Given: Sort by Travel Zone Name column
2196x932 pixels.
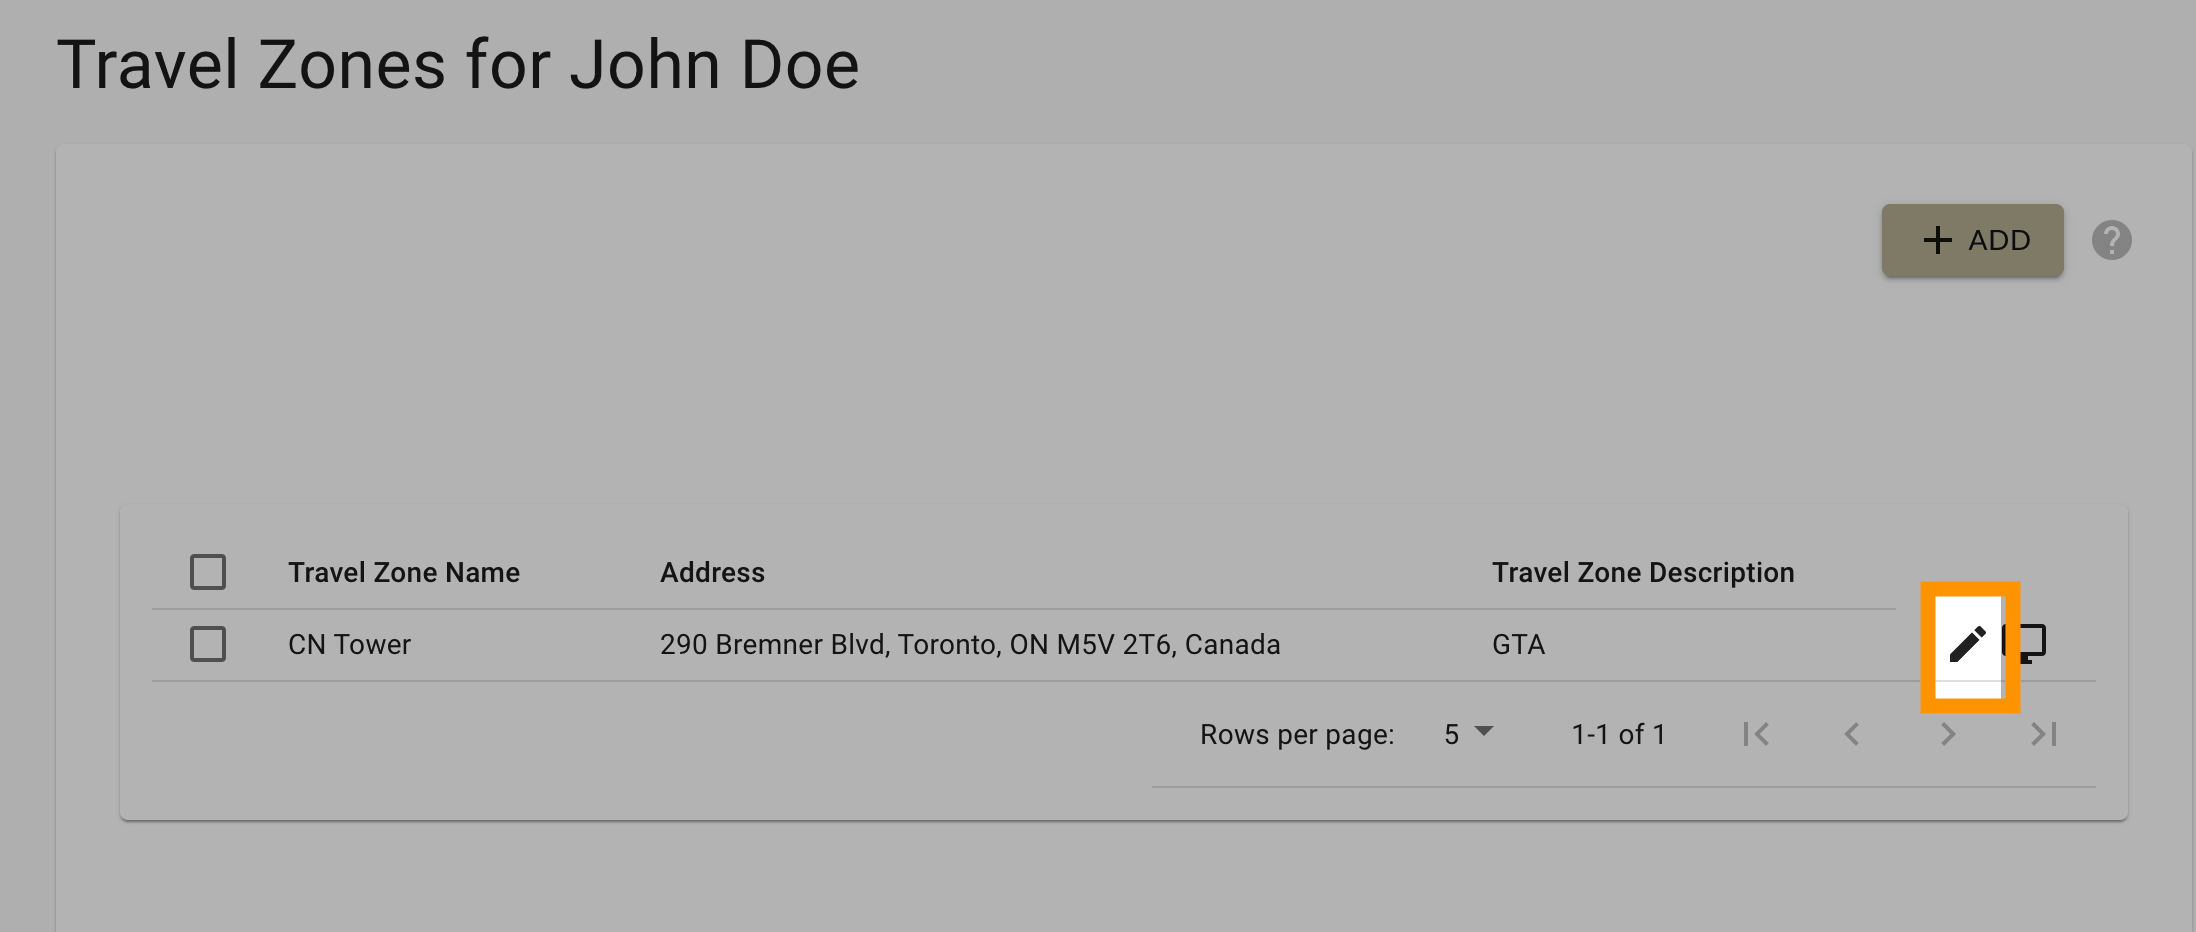Looking at the screenshot, I should (404, 572).
